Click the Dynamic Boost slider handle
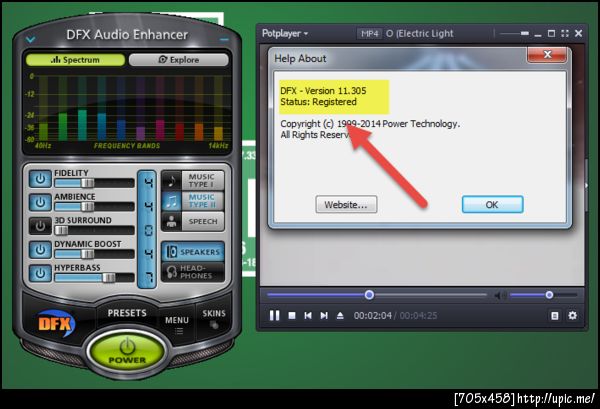The image size is (600, 409). [88, 254]
